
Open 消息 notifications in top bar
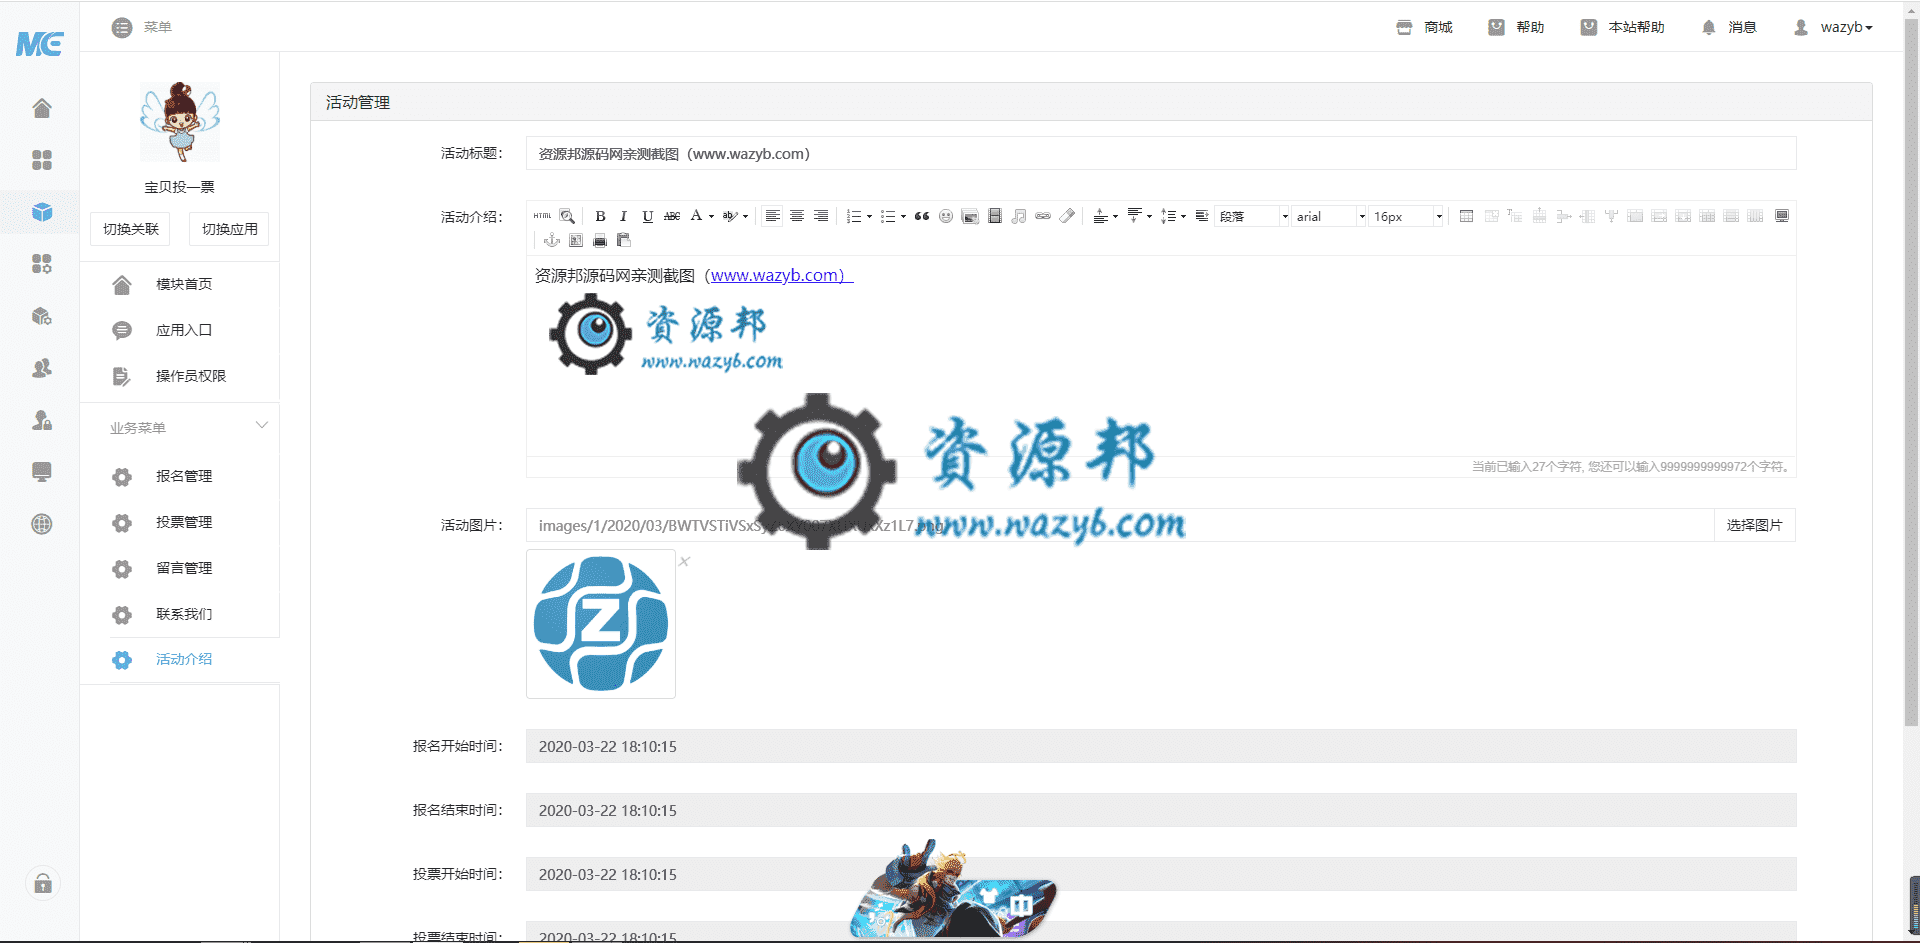click(x=1729, y=27)
